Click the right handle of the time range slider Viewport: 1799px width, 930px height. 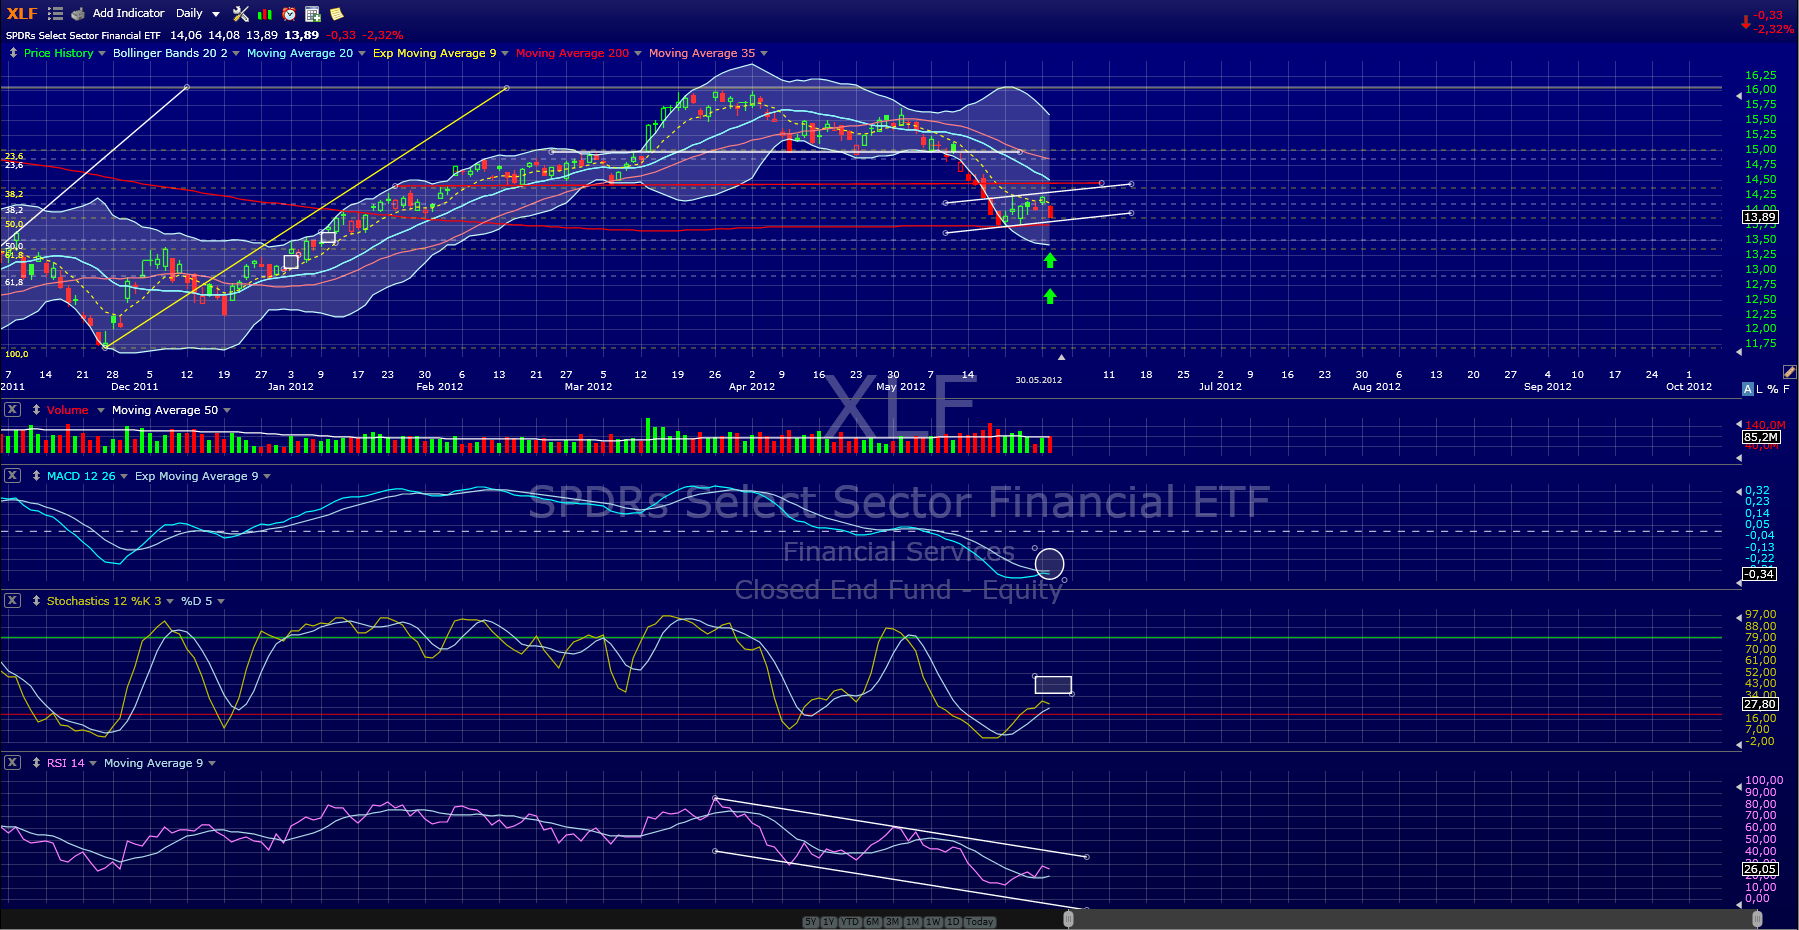click(x=1757, y=919)
